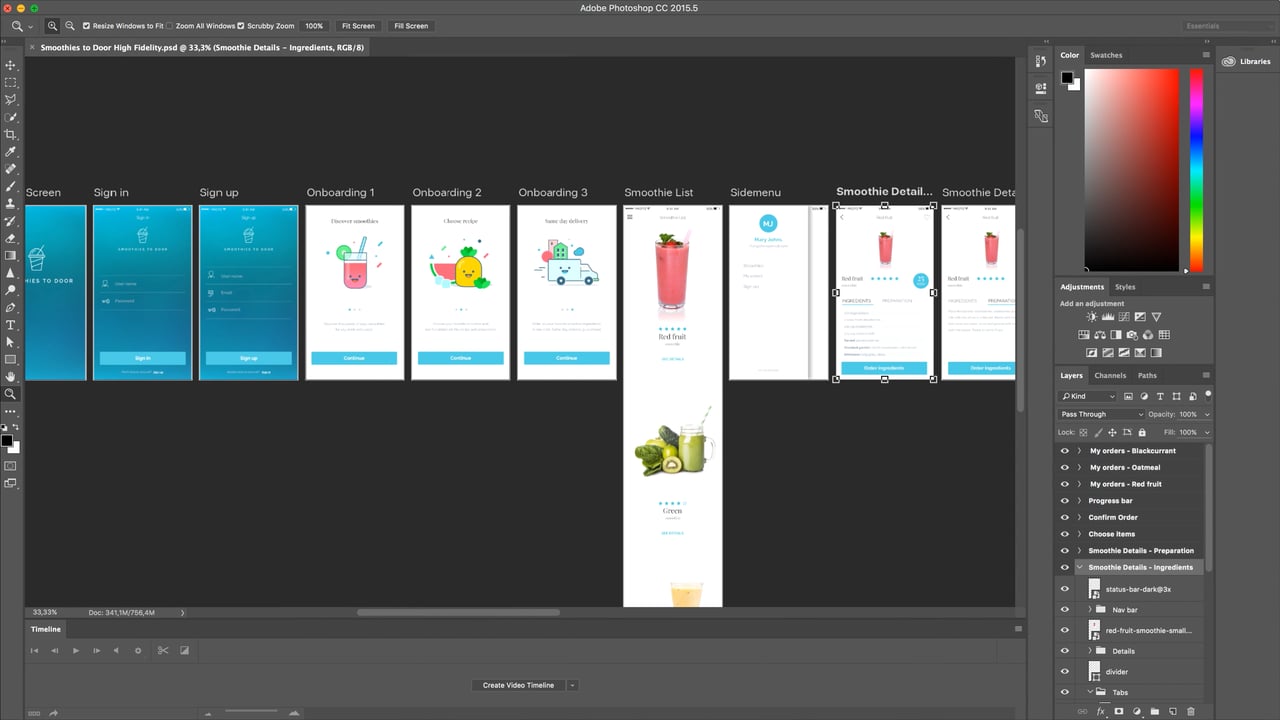
Task: Select the Zoom tool in the toolbox
Action: pyautogui.click(x=11, y=394)
